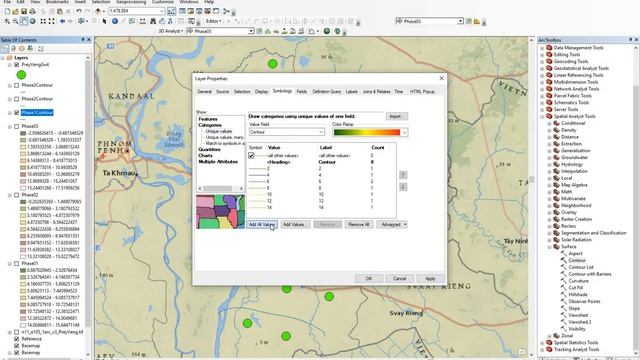Open the 3D Analyst layer dropdown
Image resolution: width=640 pixels, height=360 pixels.
pos(251,31)
